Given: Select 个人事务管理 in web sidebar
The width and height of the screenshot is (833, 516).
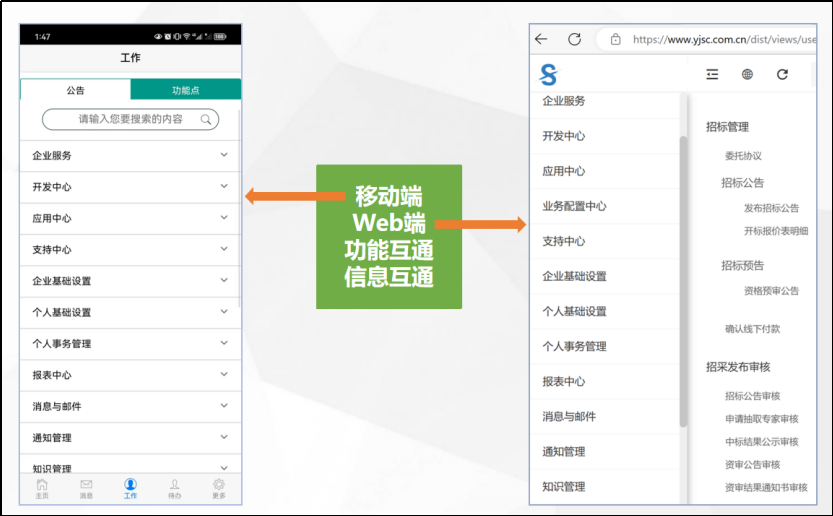Looking at the screenshot, I should tap(574, 346).
